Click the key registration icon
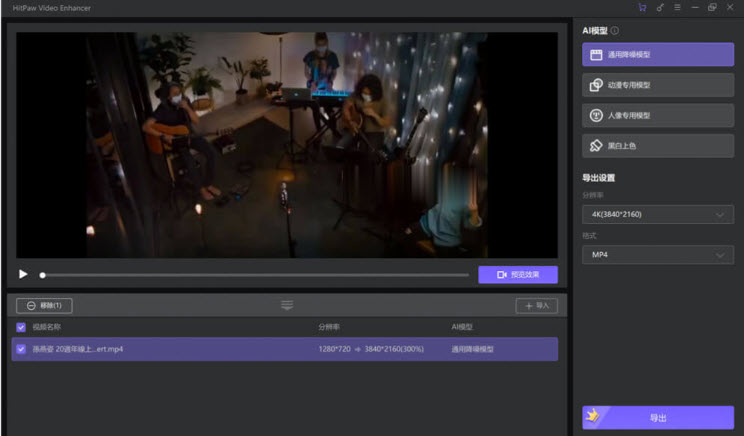 pos(660,7)
